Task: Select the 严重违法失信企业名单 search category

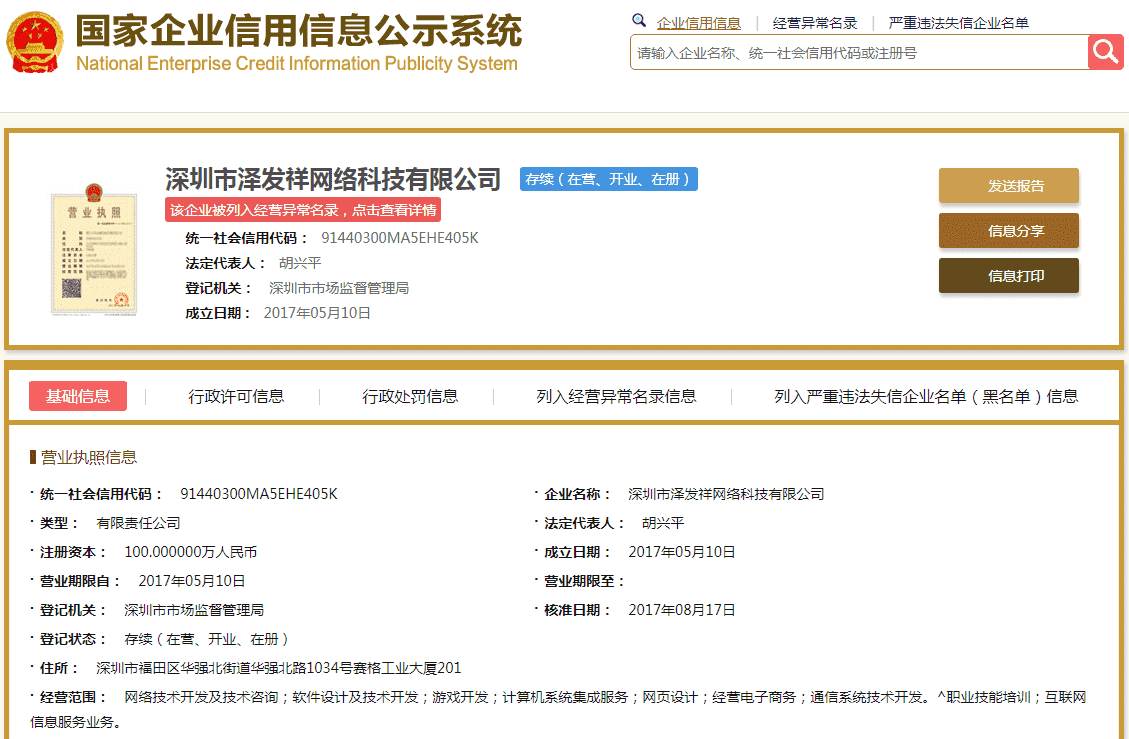Action: click(x=958, y=23)
